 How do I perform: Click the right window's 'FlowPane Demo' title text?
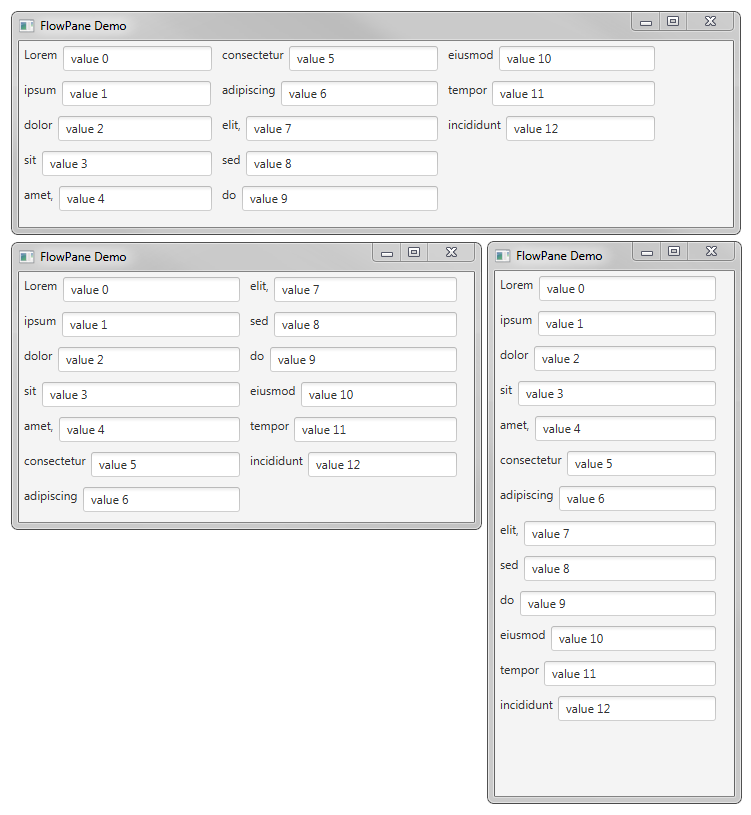click(x=559, y=256)
